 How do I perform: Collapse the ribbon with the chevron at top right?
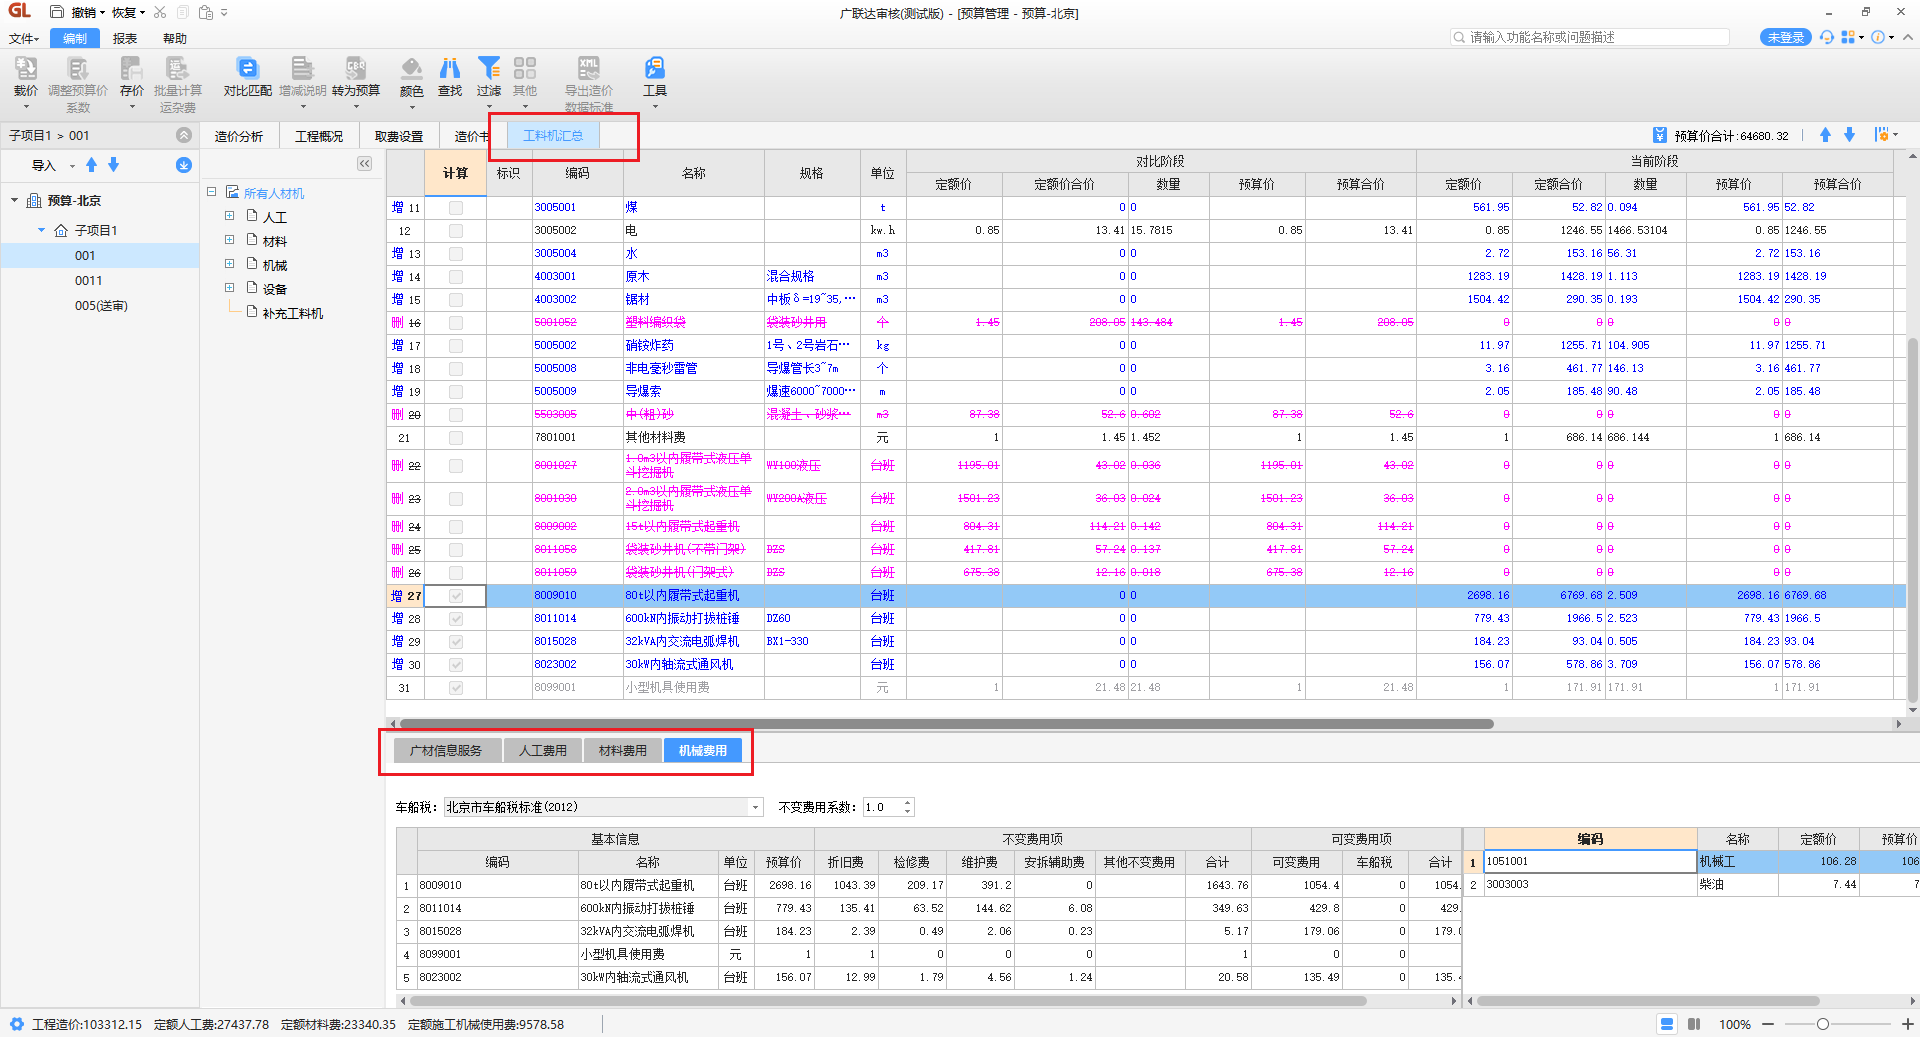coord(1908,37)
